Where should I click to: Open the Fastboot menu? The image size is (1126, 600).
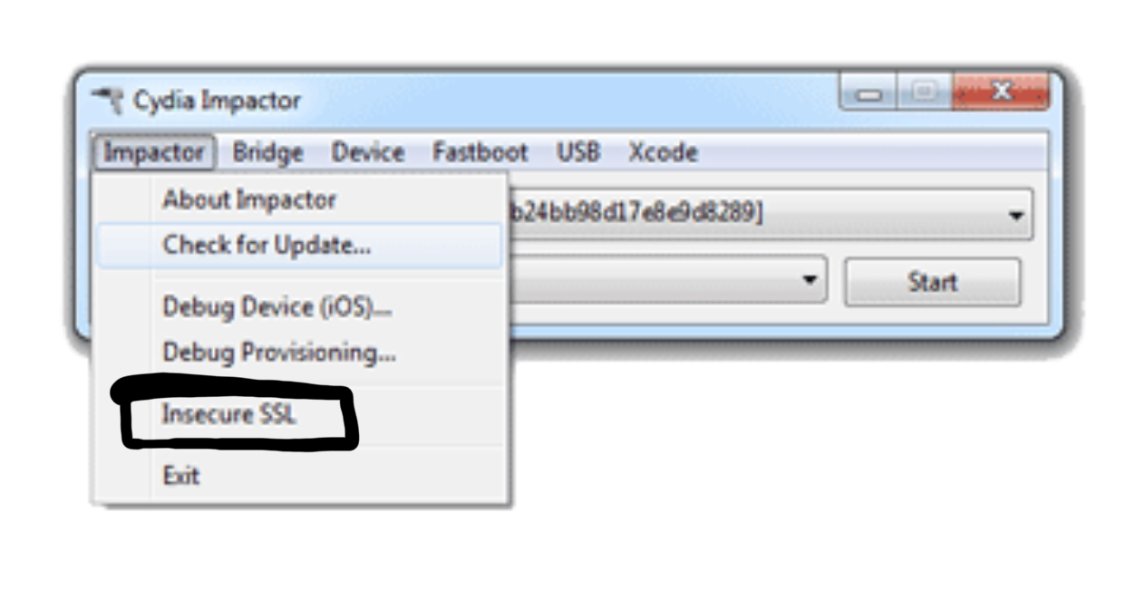[480, 152]
